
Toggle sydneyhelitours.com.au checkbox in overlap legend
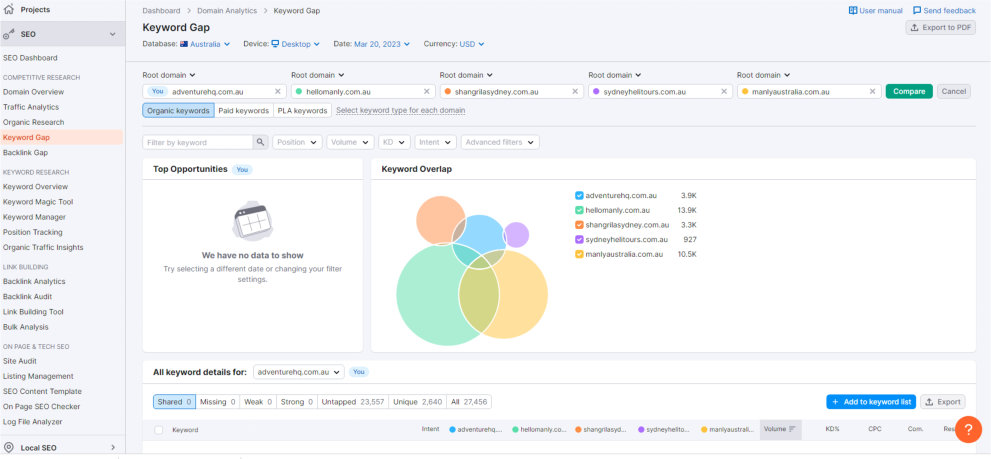[x=579, y=240]
